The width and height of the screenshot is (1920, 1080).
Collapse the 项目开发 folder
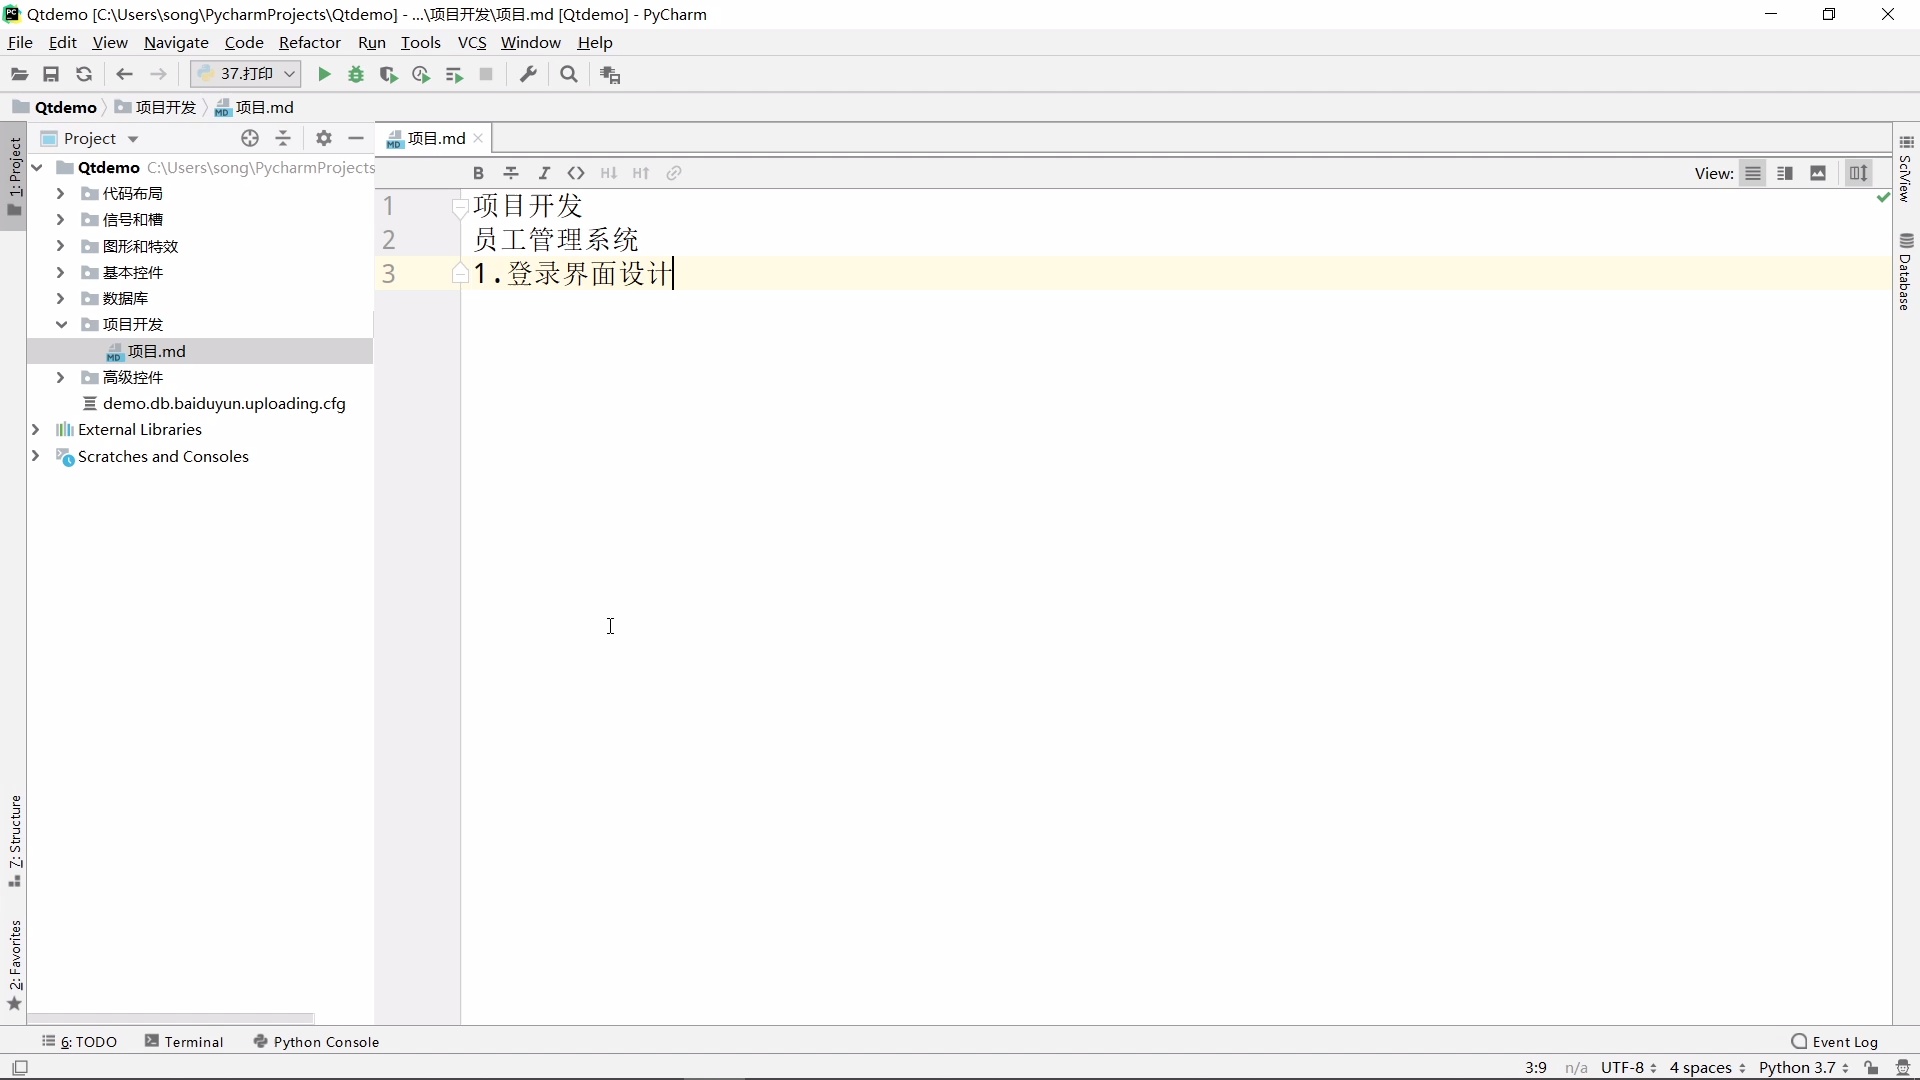tap(61, 324)
